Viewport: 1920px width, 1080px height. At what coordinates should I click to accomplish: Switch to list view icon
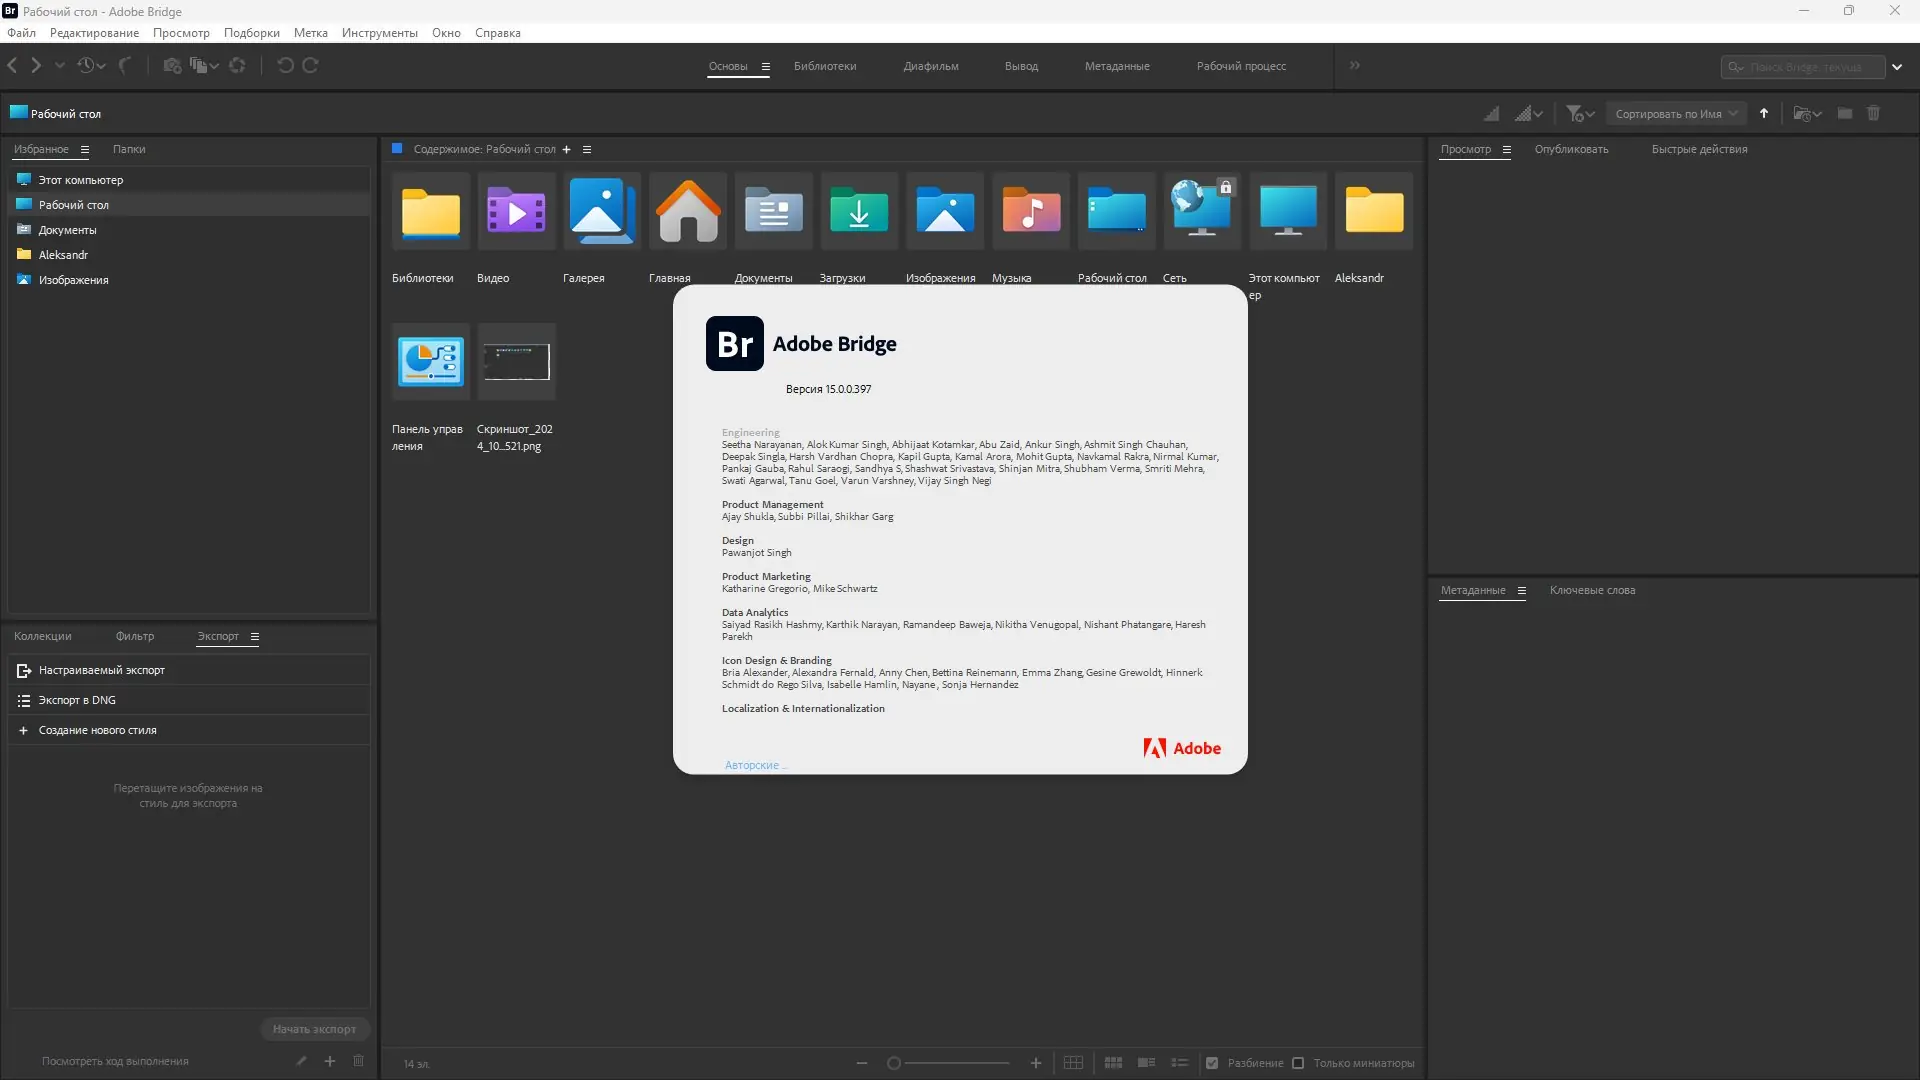click(1180, 1063)
